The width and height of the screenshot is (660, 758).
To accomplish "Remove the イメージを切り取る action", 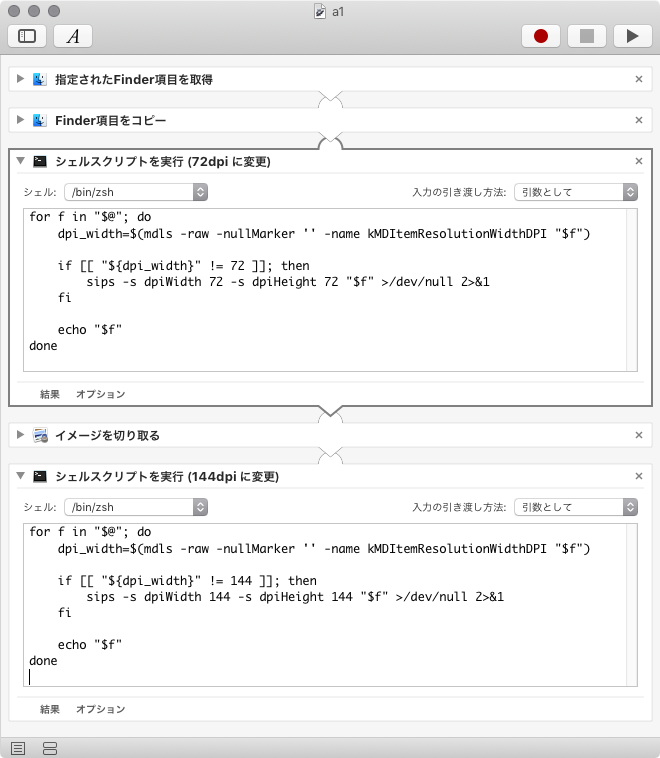I will 639,435.
